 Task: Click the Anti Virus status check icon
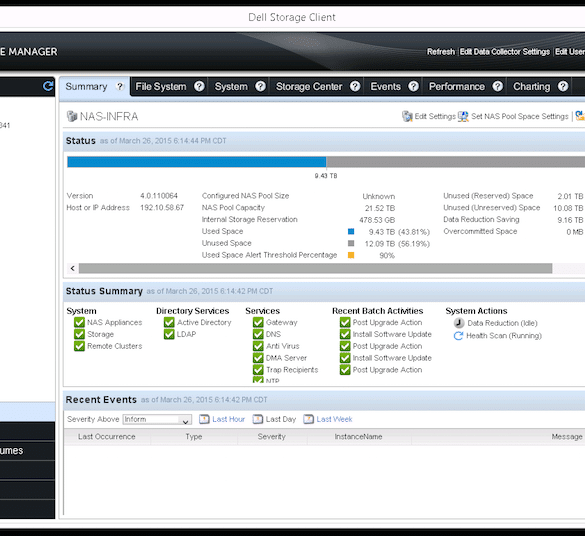[x=258, y=346]
